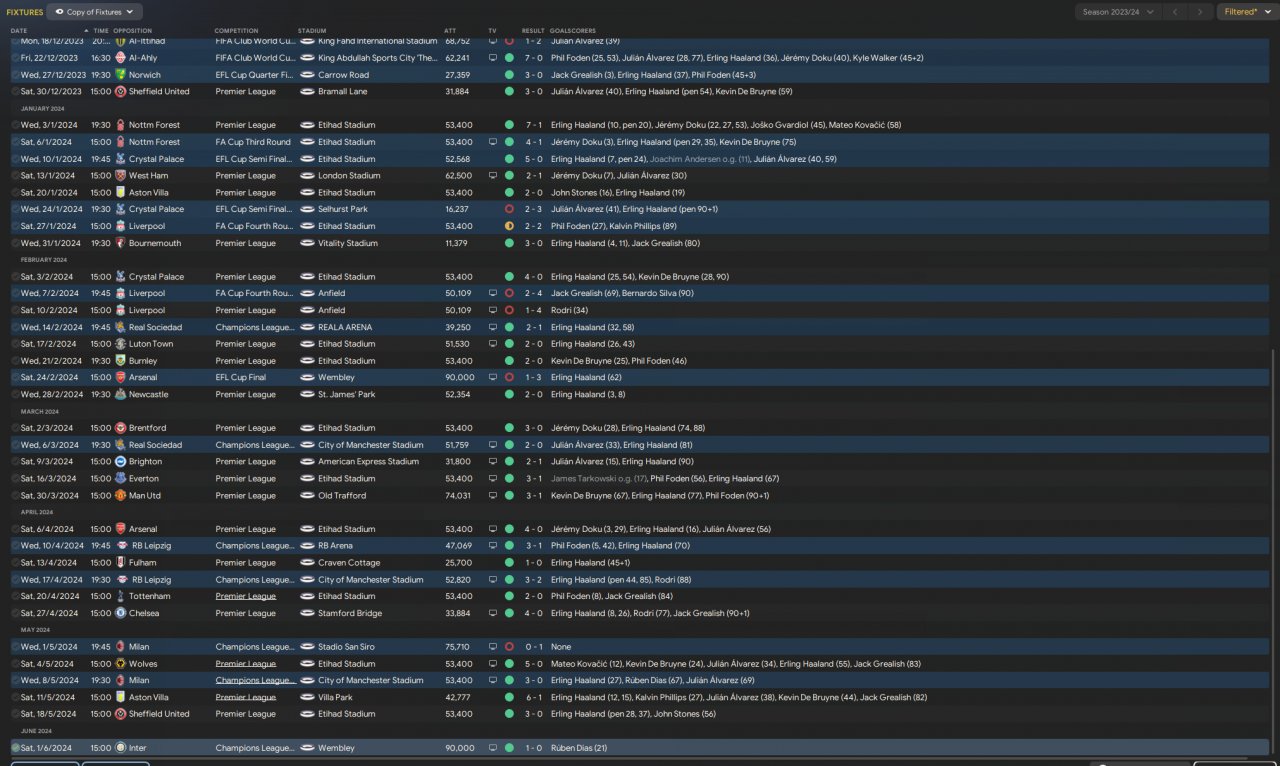This screenshot has width=1280, height=766.
Task: Click the Newcastle club badge
Action: [x=120, y=395]
